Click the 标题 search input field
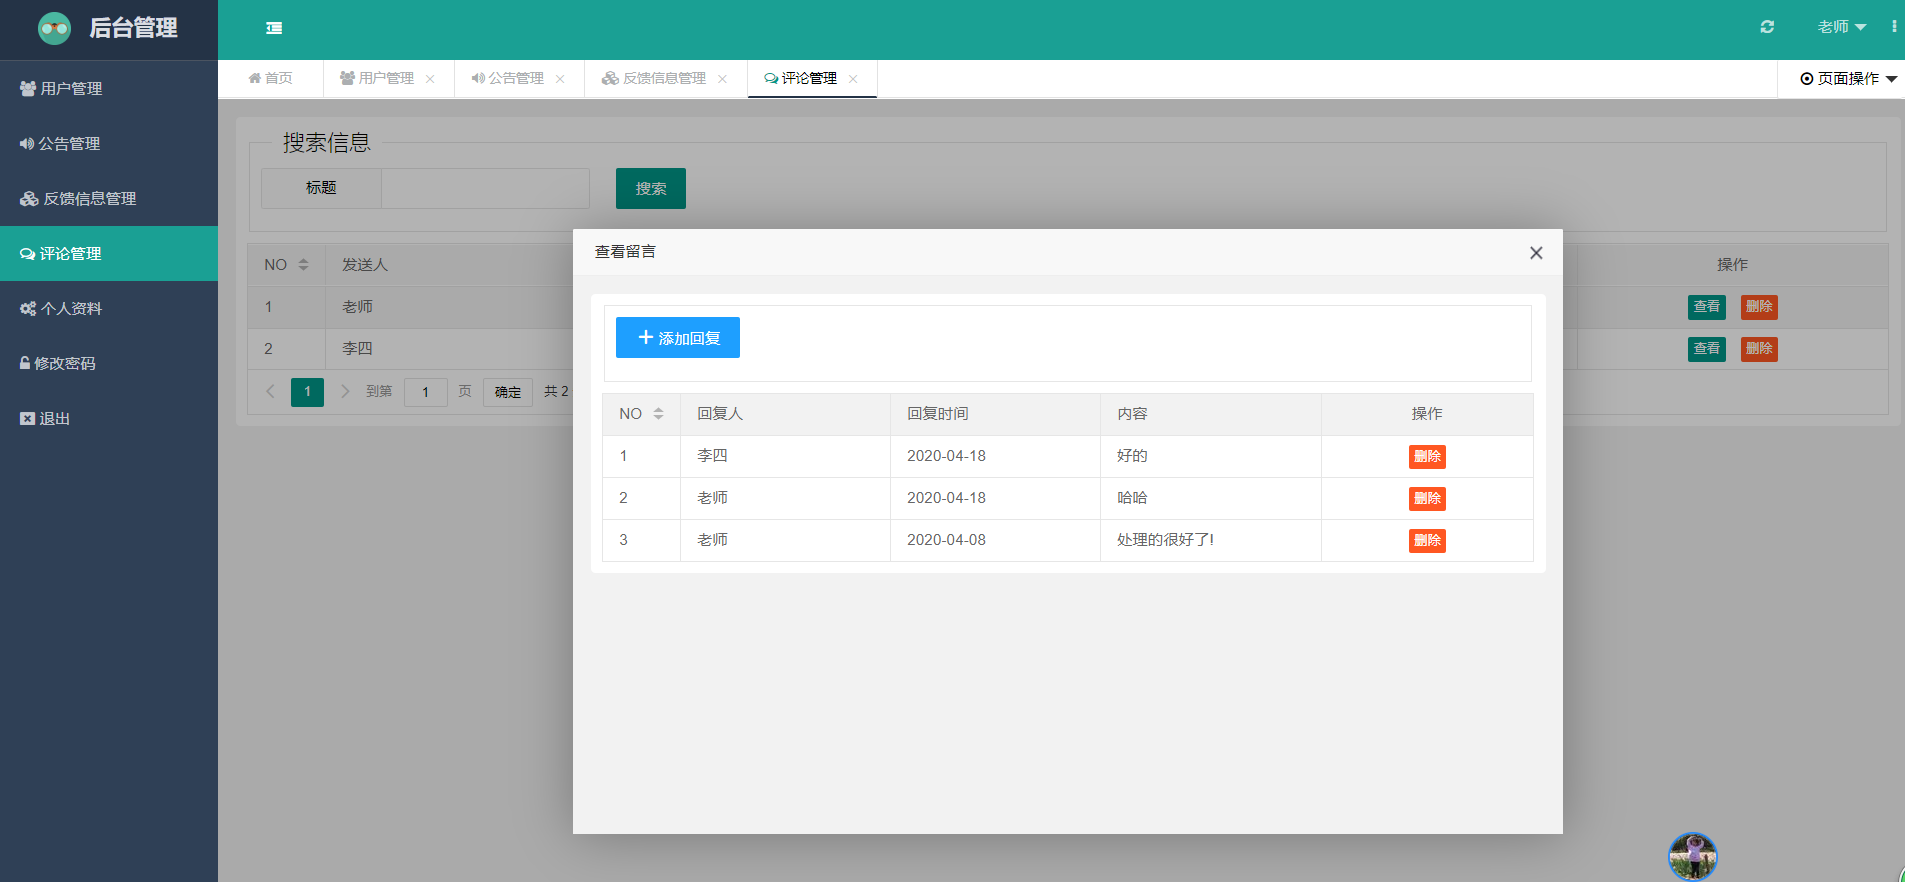This screenshot has height=882, width=1905. point(485,188)
